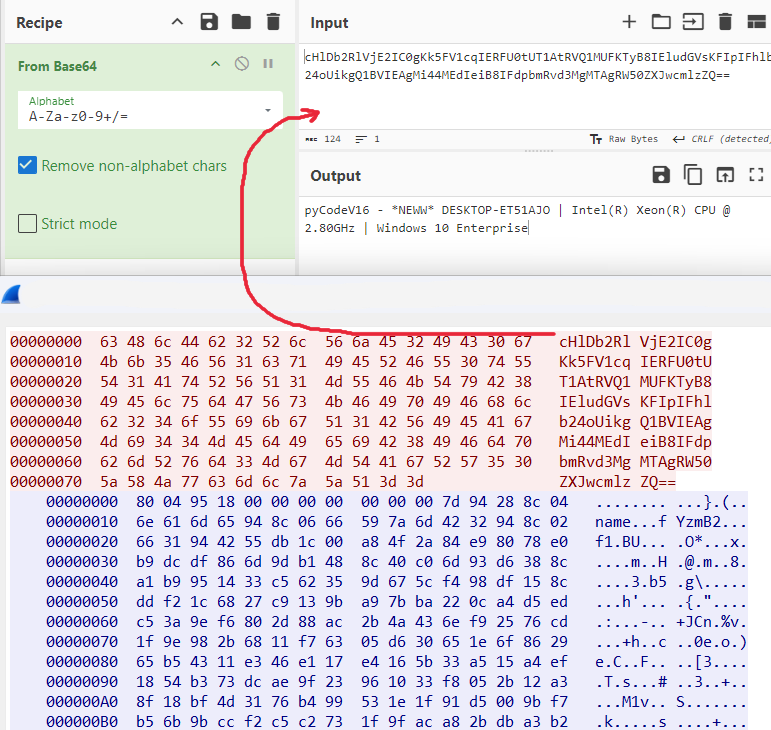Reset the pane layout icon

pos(756,22)
